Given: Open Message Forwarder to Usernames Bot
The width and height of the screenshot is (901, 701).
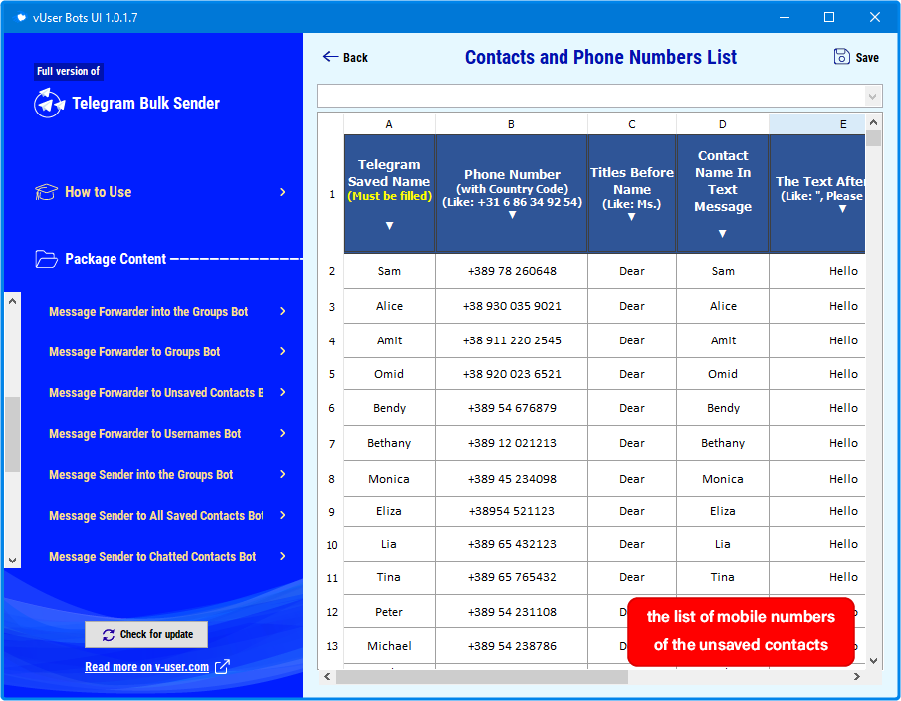Looking at the screenshot, I should point(145,434).
